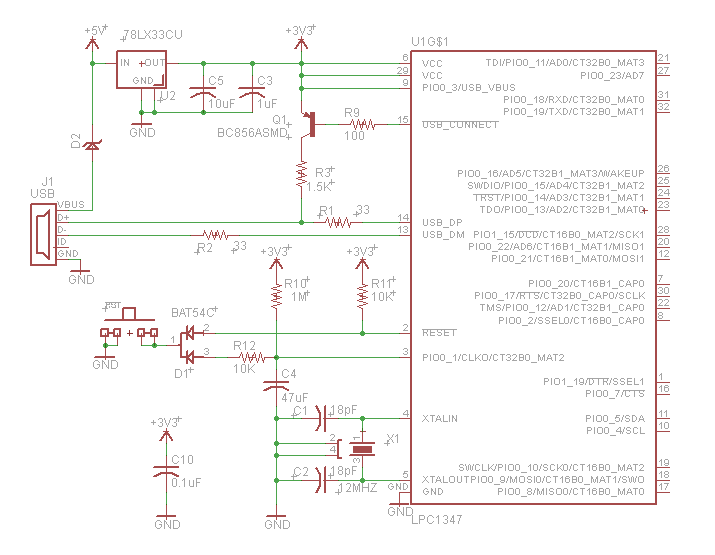This screenshot has width=715, height=555.
Task: Click the R3 1.5K resistor symbol
Action: (x=301, y=175)
